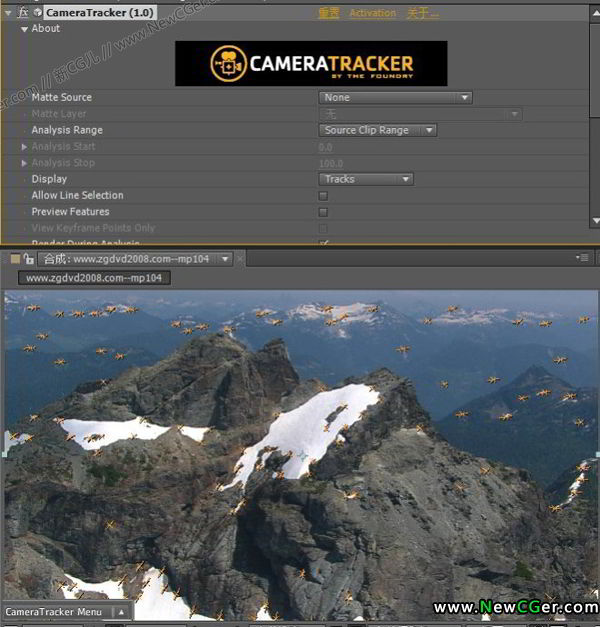Select the Allow Line Selection label
Viewport: 600px width, 627px height.
click(x=78, y=196)
